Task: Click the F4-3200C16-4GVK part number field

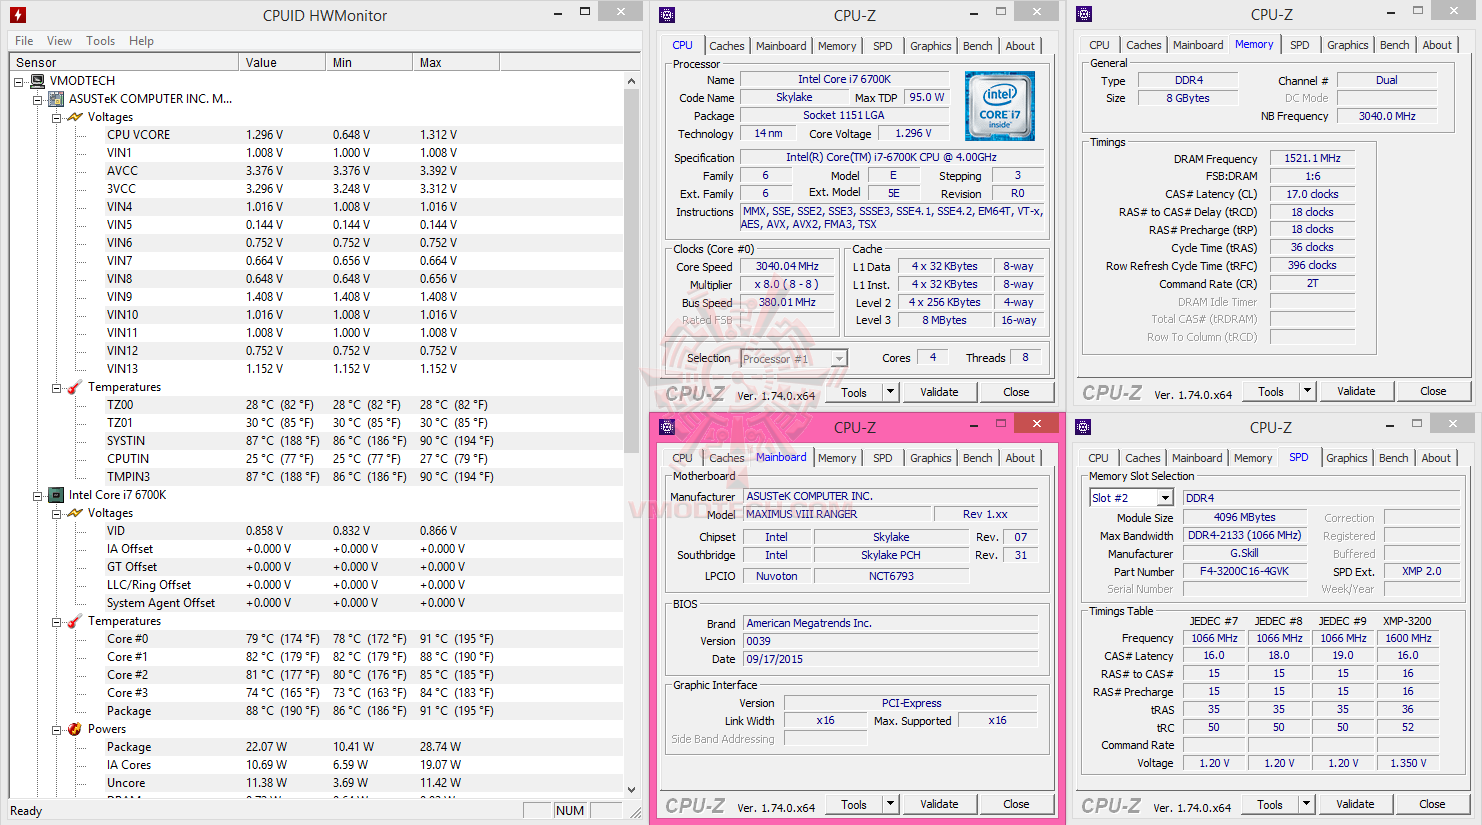Action: (x=1244, y=572)
